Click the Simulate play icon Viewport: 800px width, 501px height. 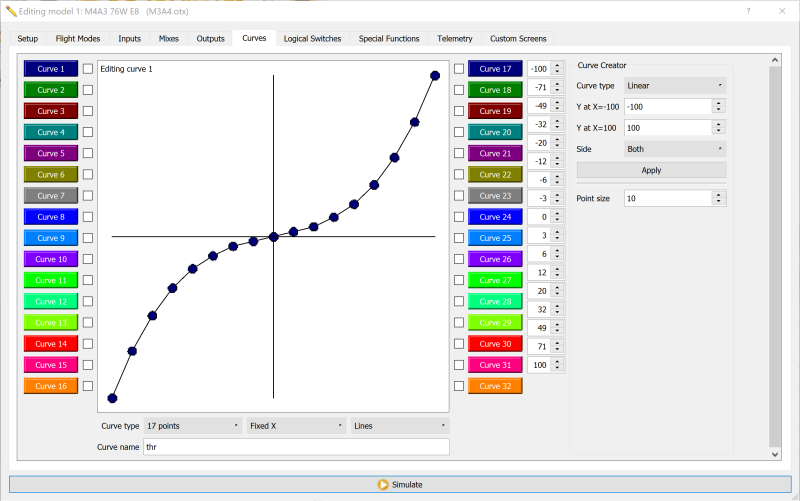point(383,484)
